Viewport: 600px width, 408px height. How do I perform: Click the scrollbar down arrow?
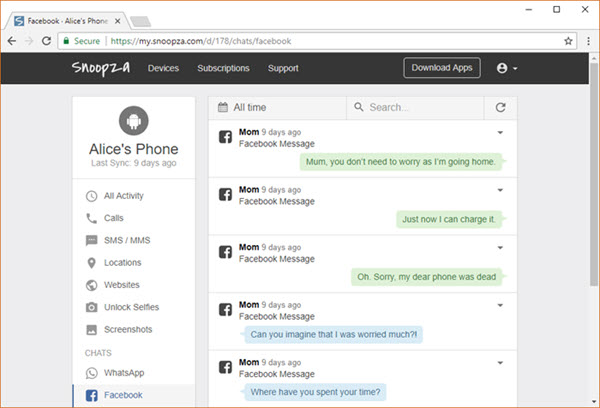pos(594,401)
